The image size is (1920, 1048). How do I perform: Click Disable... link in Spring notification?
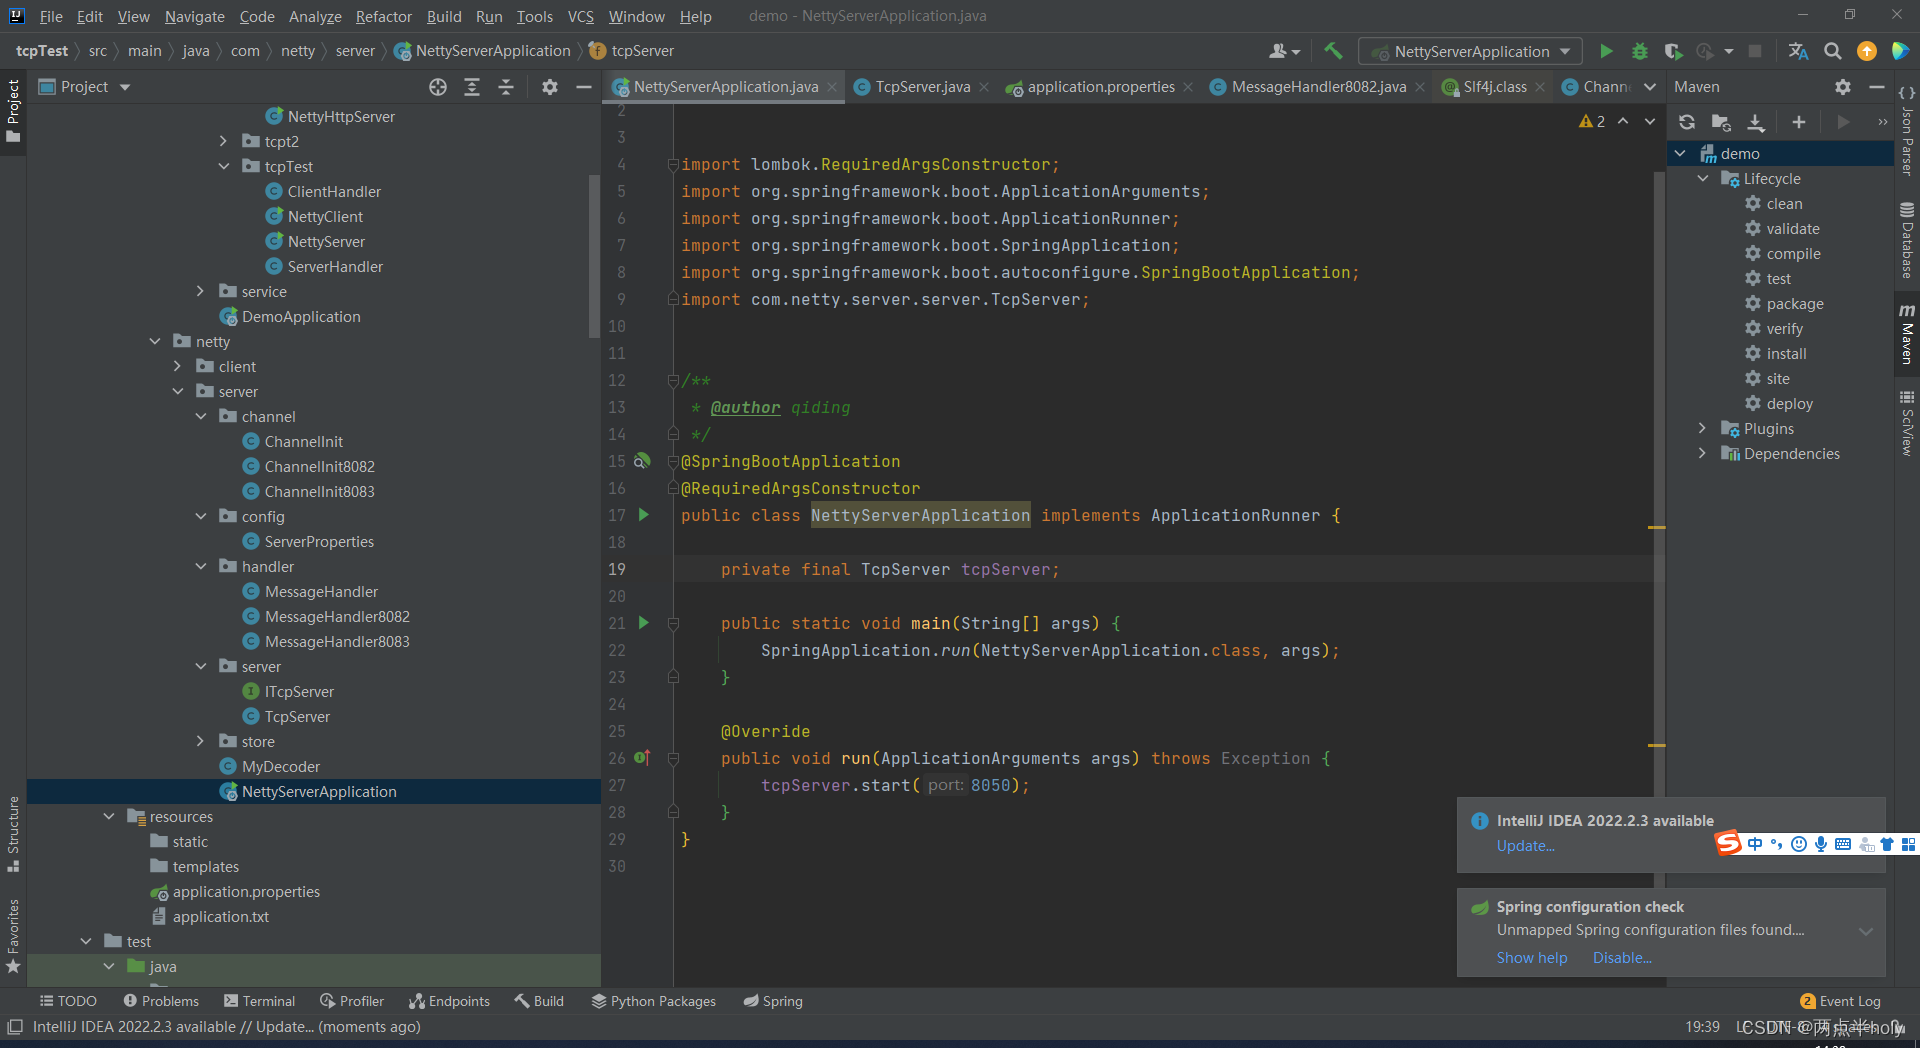(1622, 958)
